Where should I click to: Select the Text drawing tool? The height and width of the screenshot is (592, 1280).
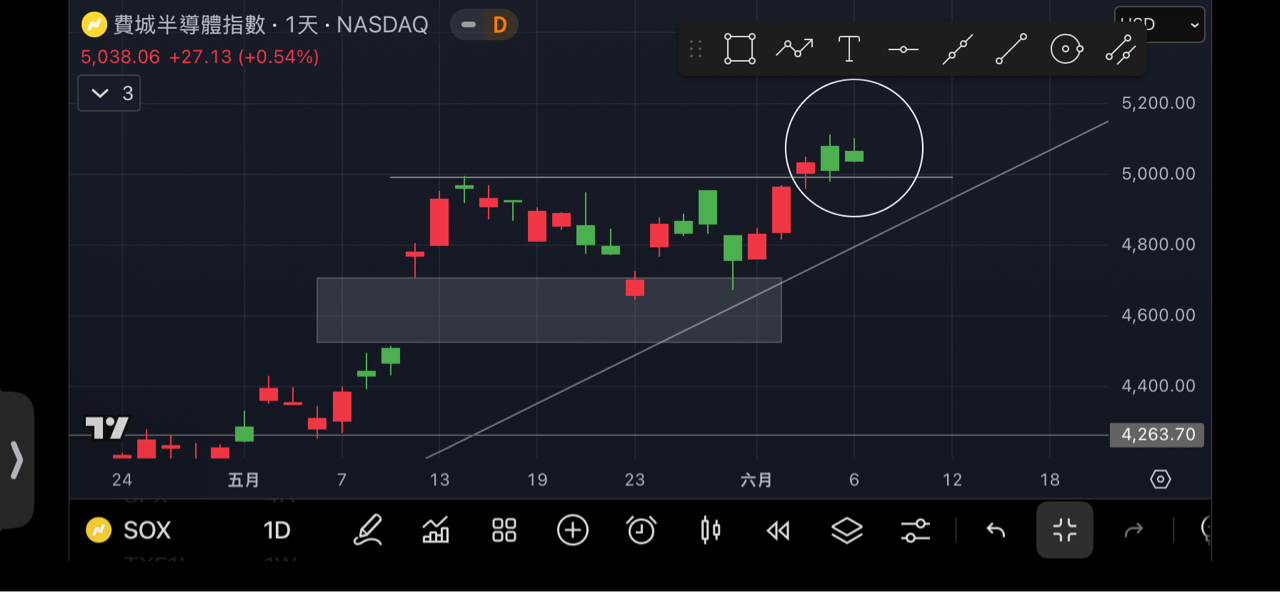(x=849, y=48)
